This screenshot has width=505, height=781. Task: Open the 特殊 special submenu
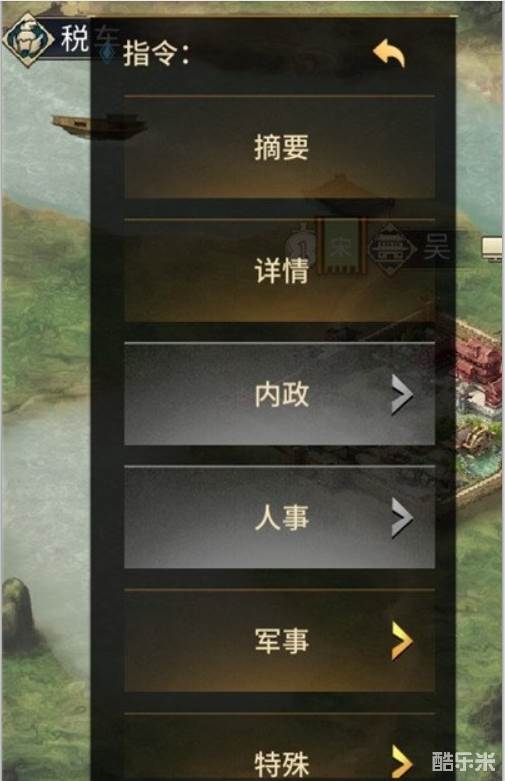coord(279,747)
